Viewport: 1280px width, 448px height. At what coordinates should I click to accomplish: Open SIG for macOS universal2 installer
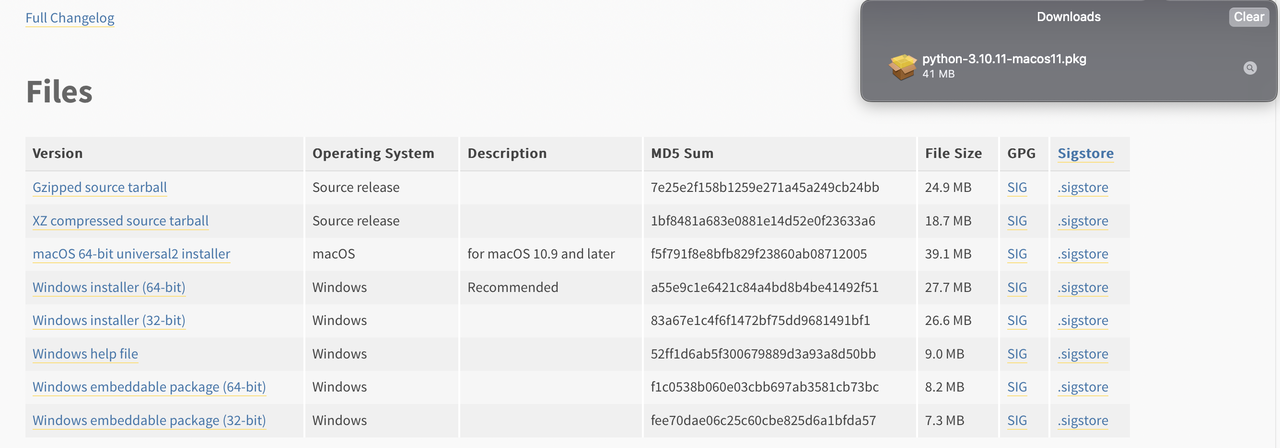(x=1017, y=254)
